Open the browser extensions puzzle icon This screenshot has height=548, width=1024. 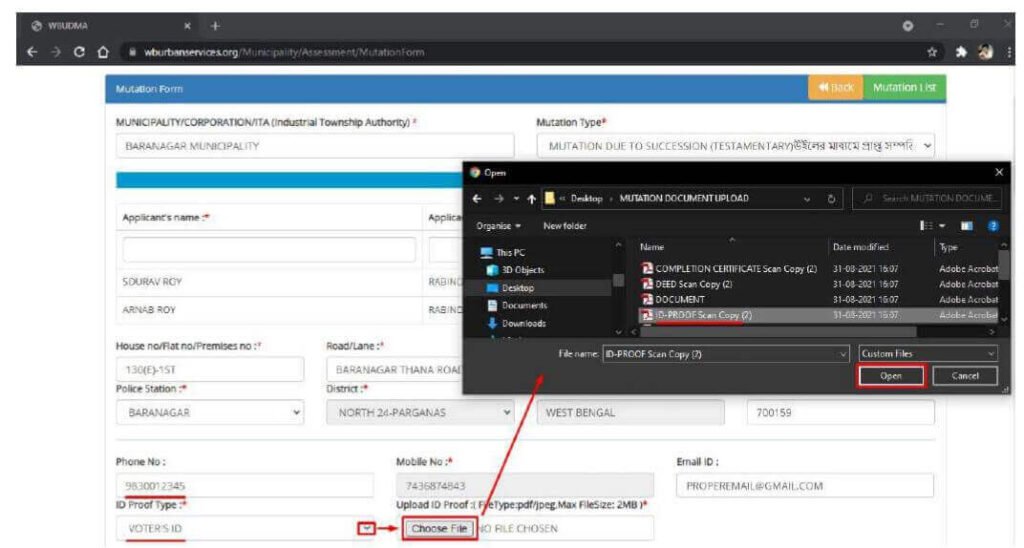pyautogui.click(x=961, y=52)
